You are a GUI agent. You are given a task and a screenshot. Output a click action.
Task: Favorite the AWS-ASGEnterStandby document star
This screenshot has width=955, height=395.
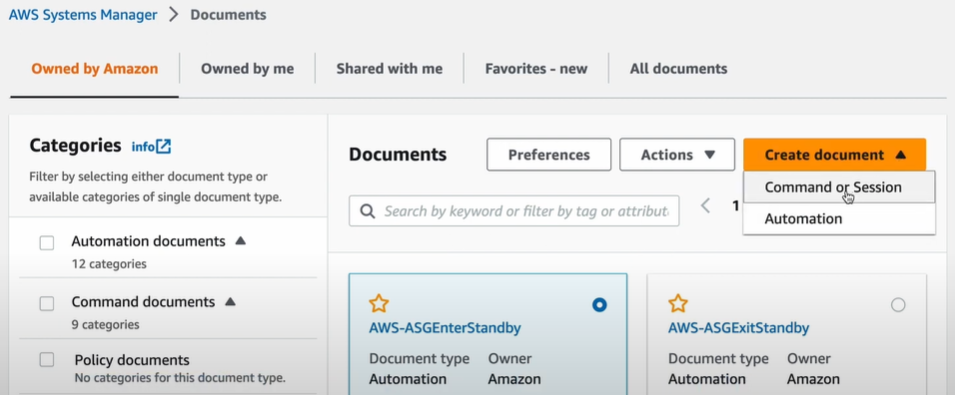[379, 303]
